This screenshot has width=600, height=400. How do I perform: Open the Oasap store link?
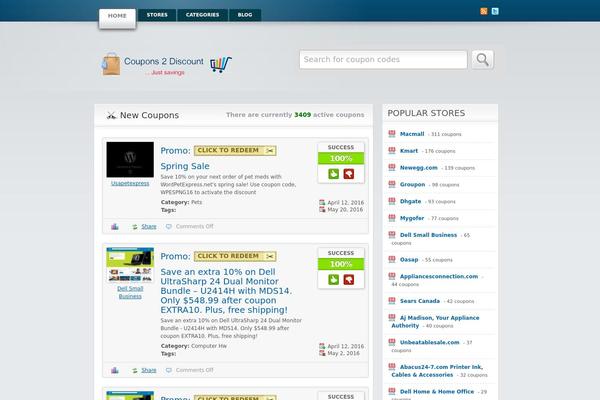[x=409, y=260]
